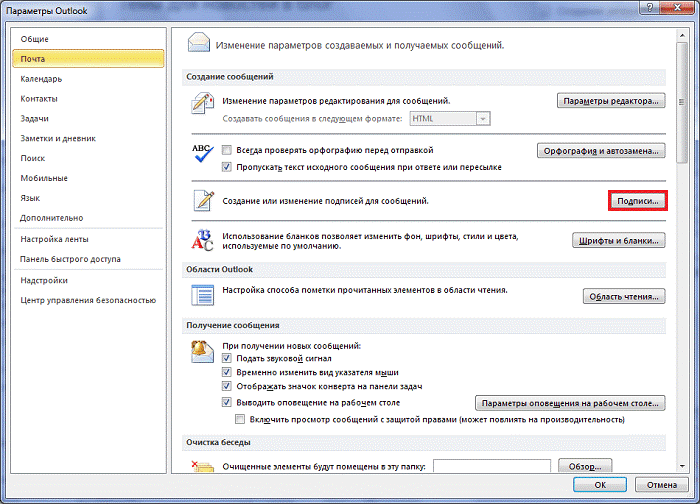The width and height of the screenshot is (700, 504).
Task: Click the Область чтения button
Action: (x=624, y=296)
